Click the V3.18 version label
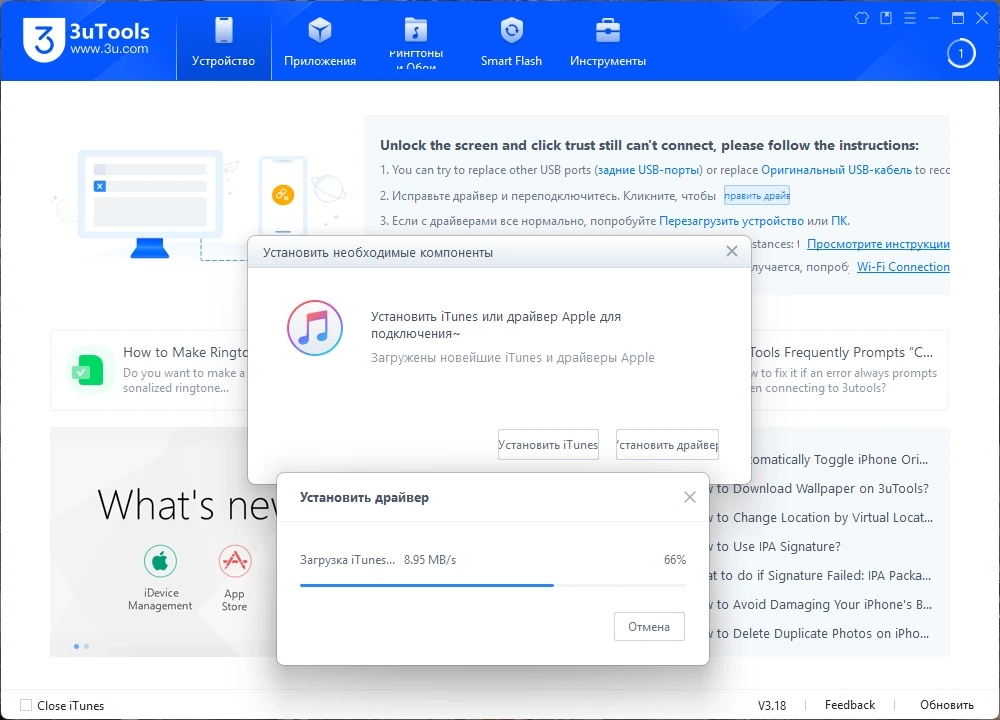The image size is (1000, 720). click(x=772, y=705)
